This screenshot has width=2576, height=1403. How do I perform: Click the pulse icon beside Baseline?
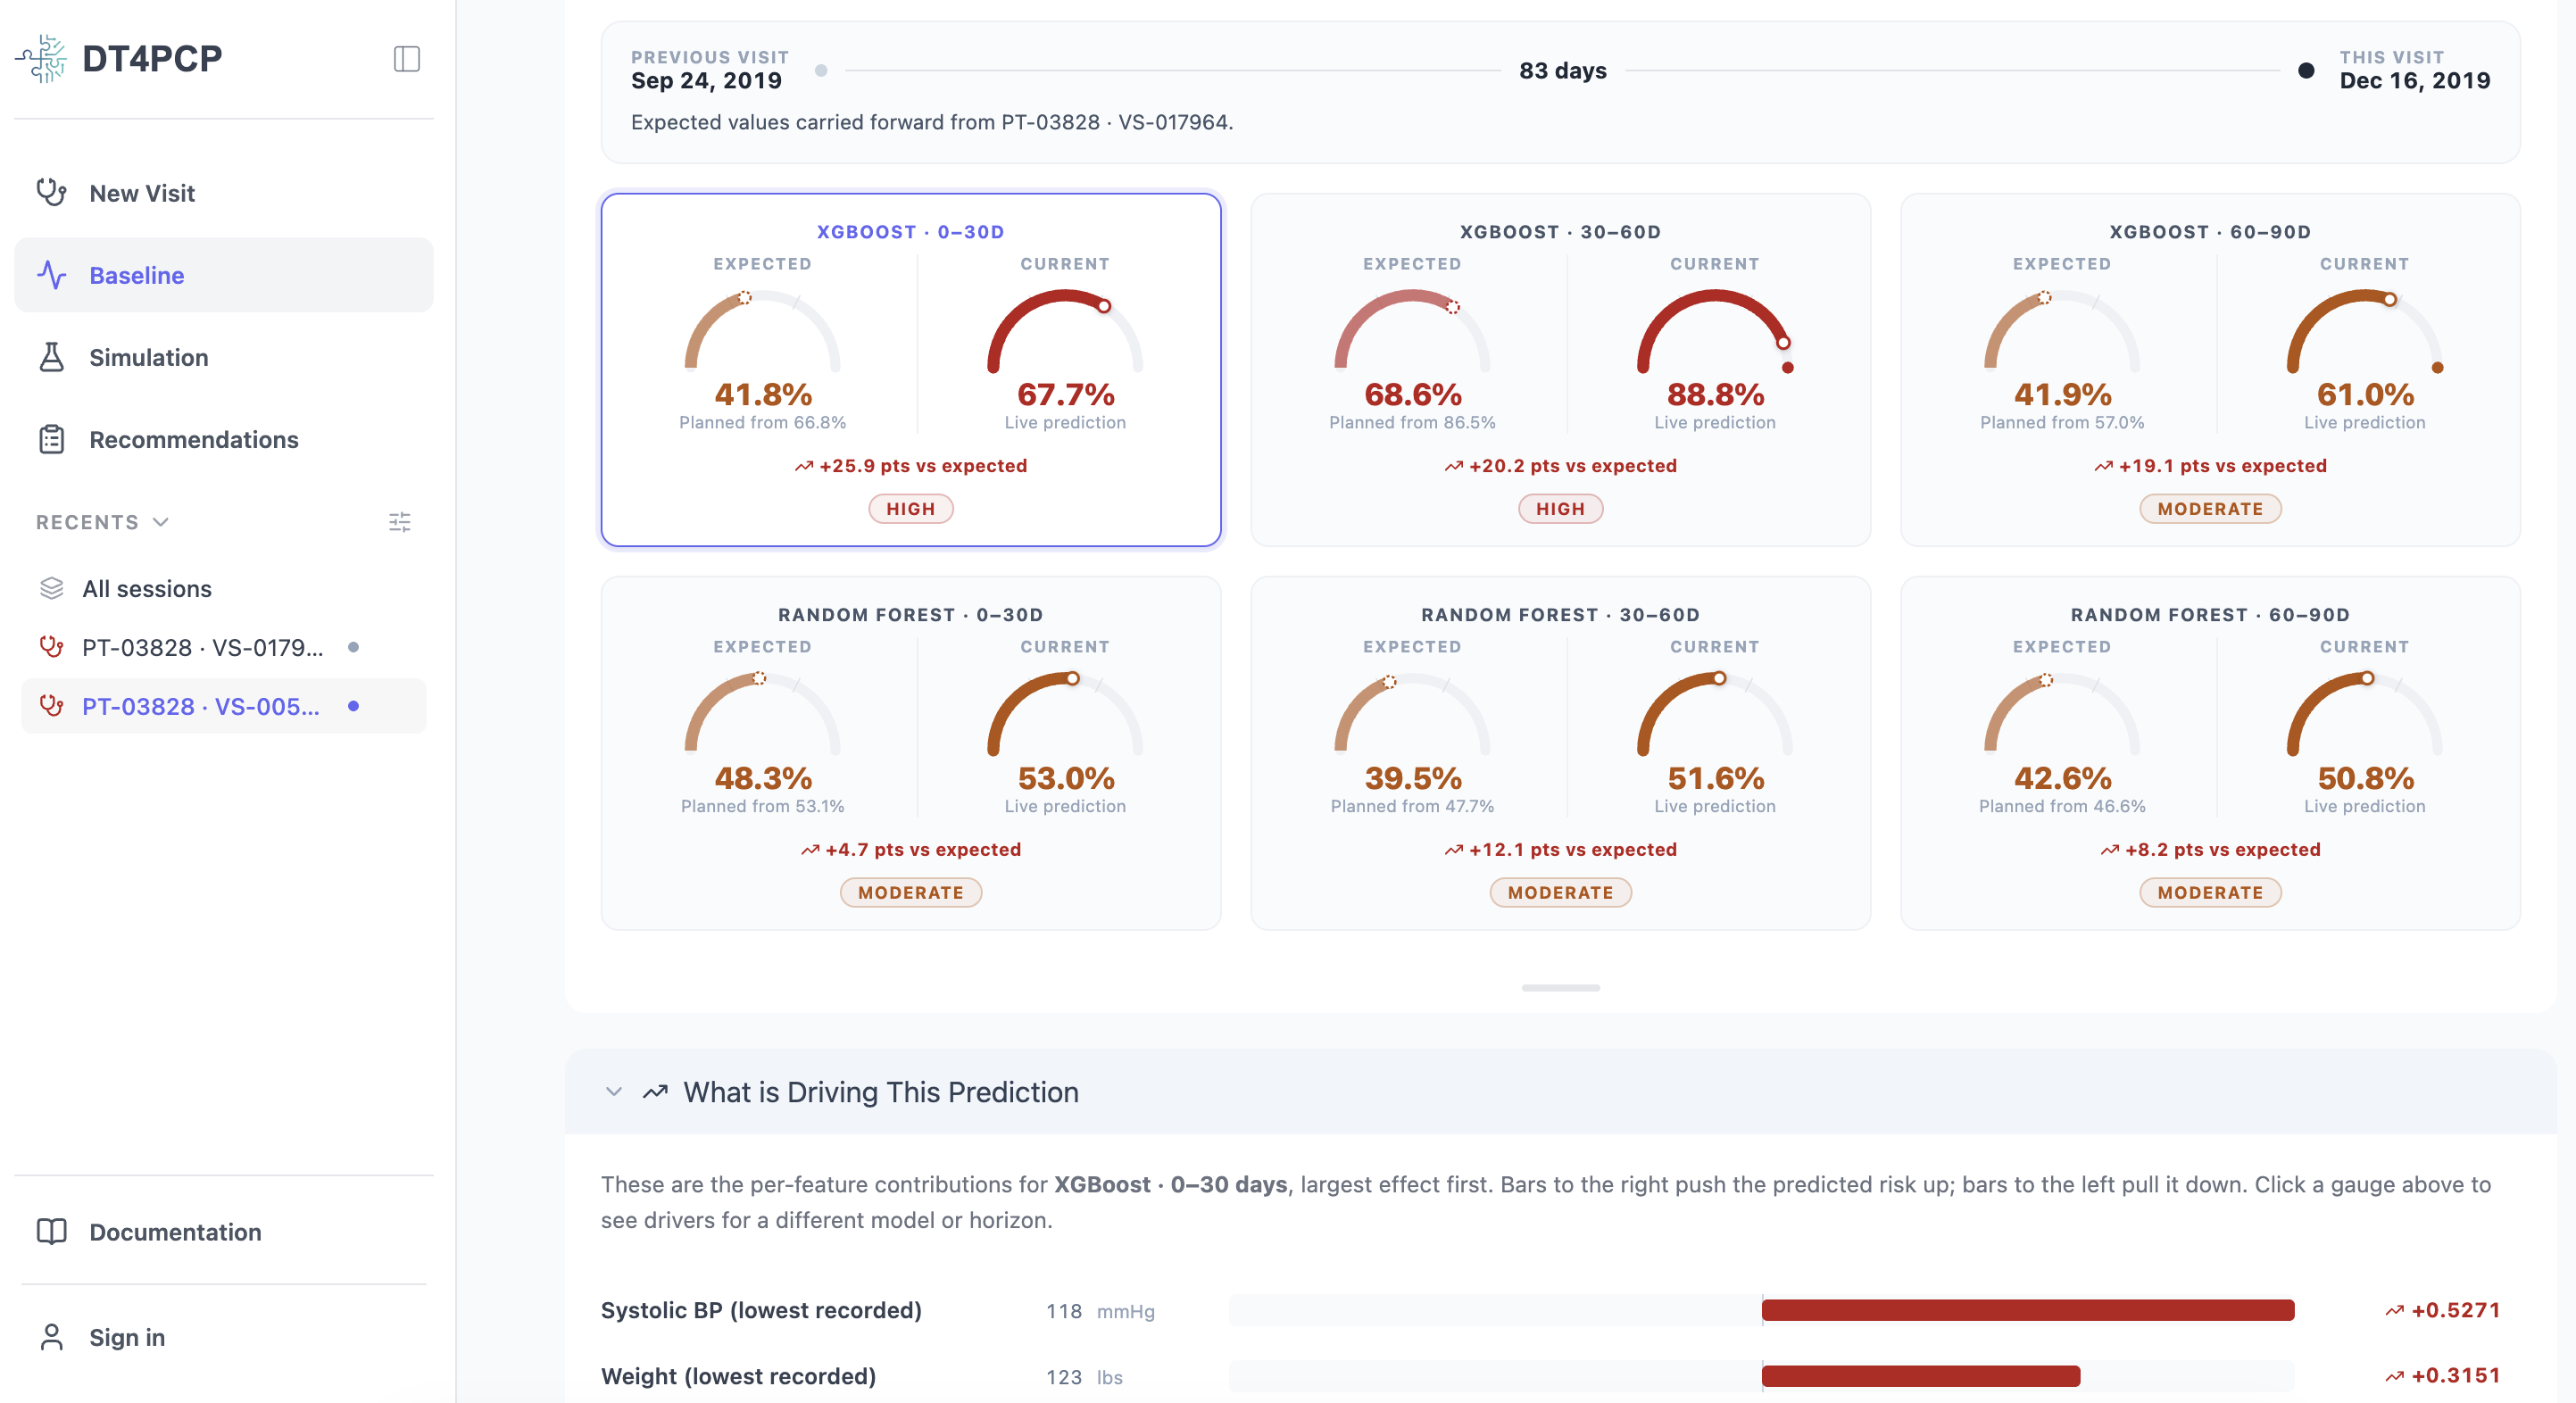click(x=52, y=275)
